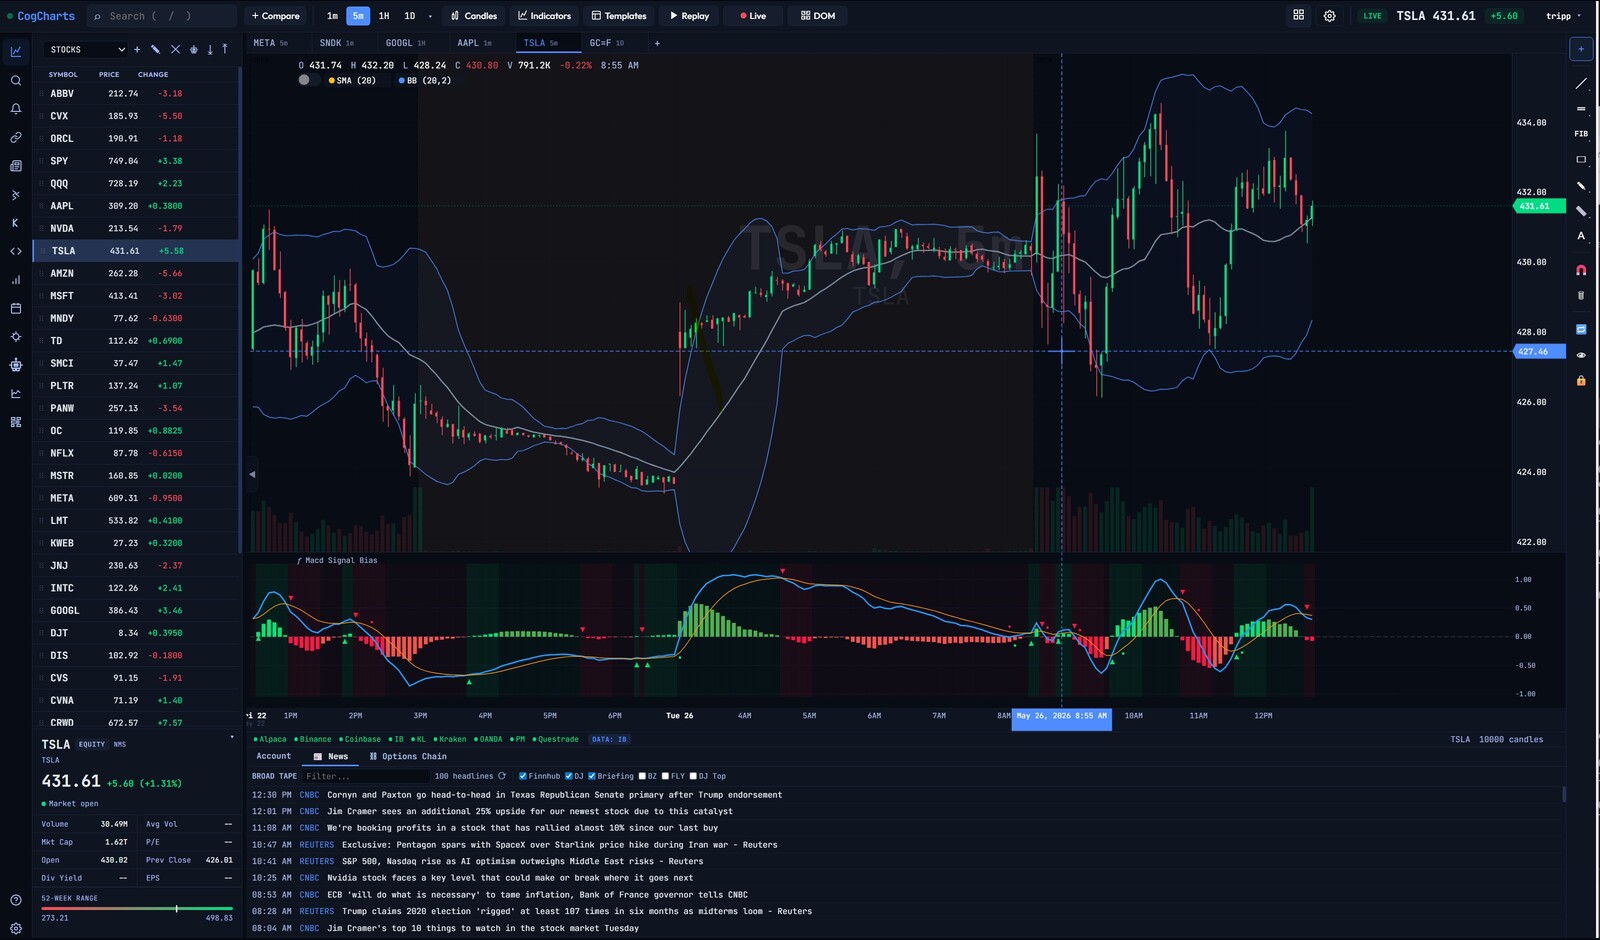Open the tripp user menu
This screenshot has width=1600, height=940.
tap(1563, 16)
